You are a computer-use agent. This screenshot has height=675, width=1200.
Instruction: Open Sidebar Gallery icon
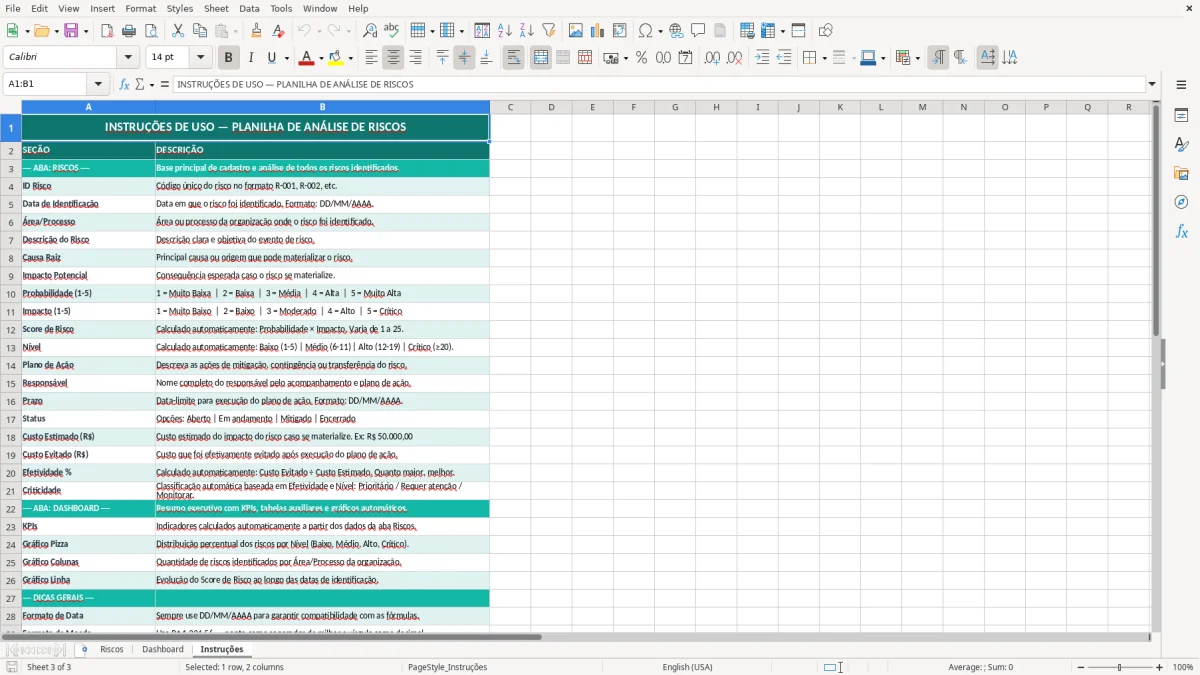point(1181,173)
